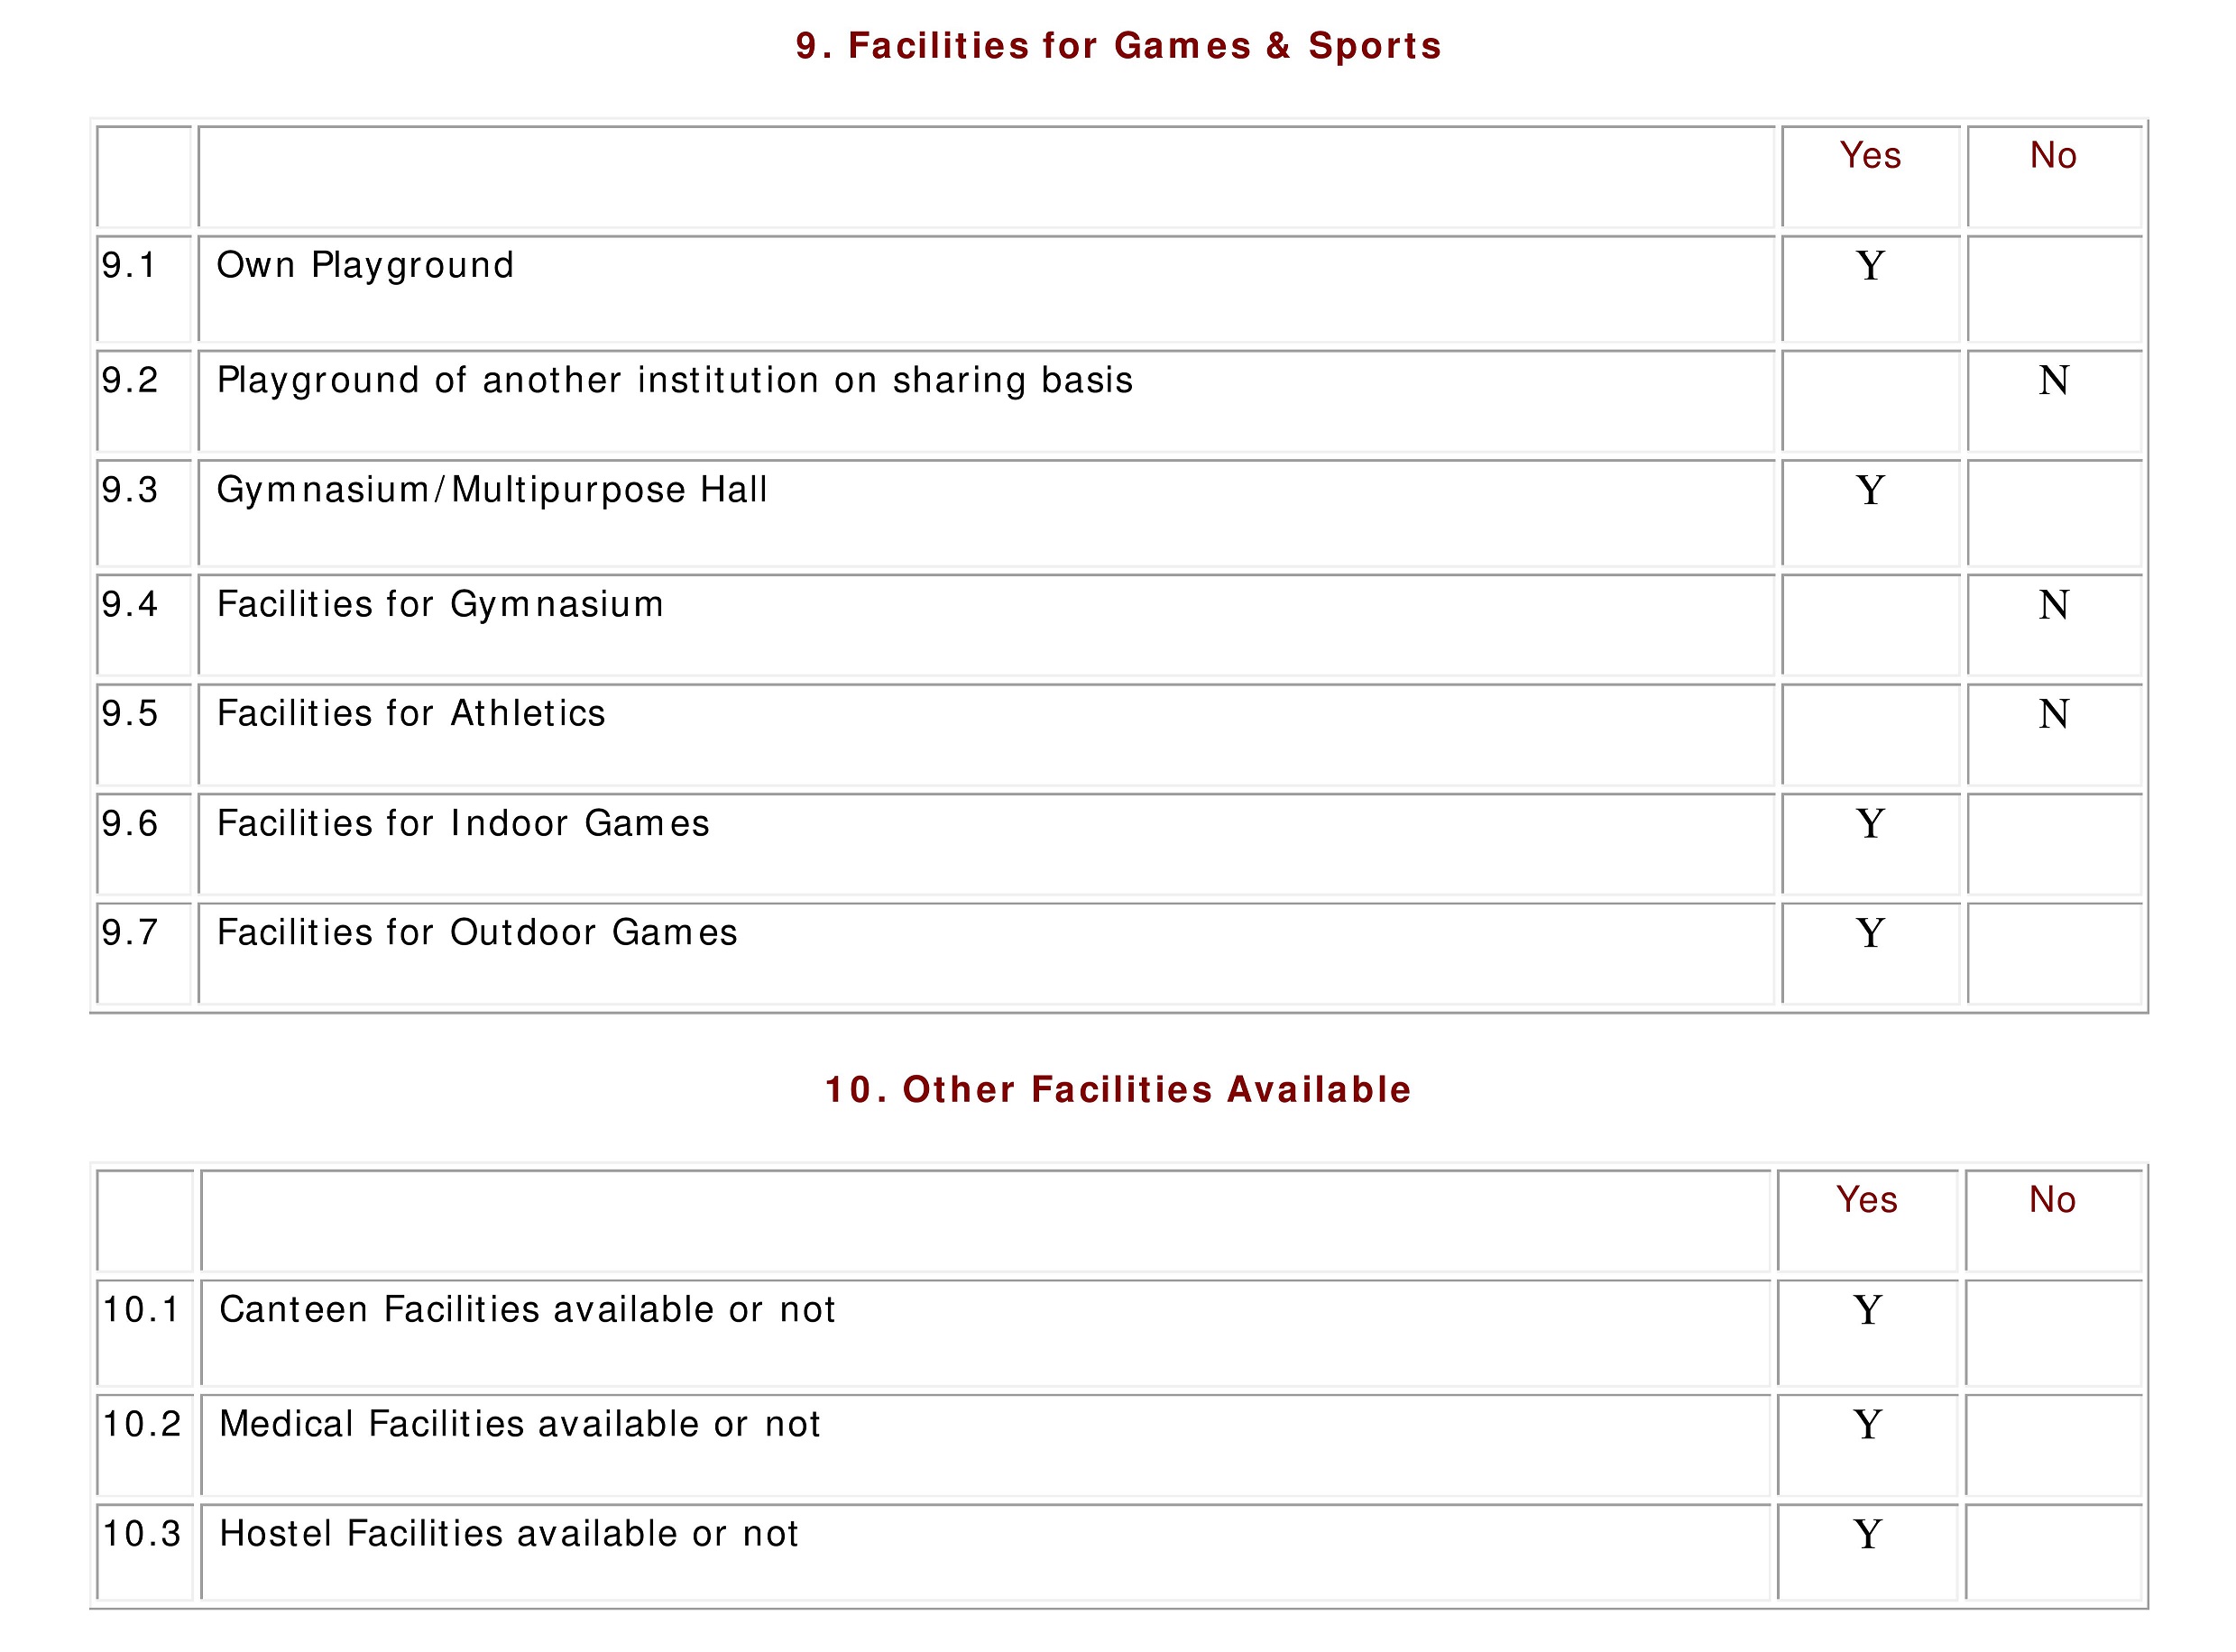Click Y mark for Canteen Facilities row

pos(1867,1310)
